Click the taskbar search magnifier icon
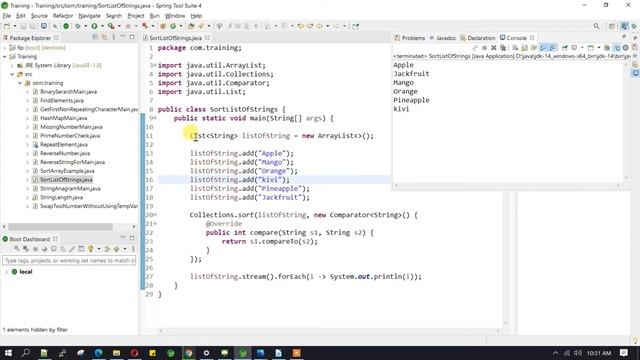Screen dimensions: 640x360 tap(26, 353)
